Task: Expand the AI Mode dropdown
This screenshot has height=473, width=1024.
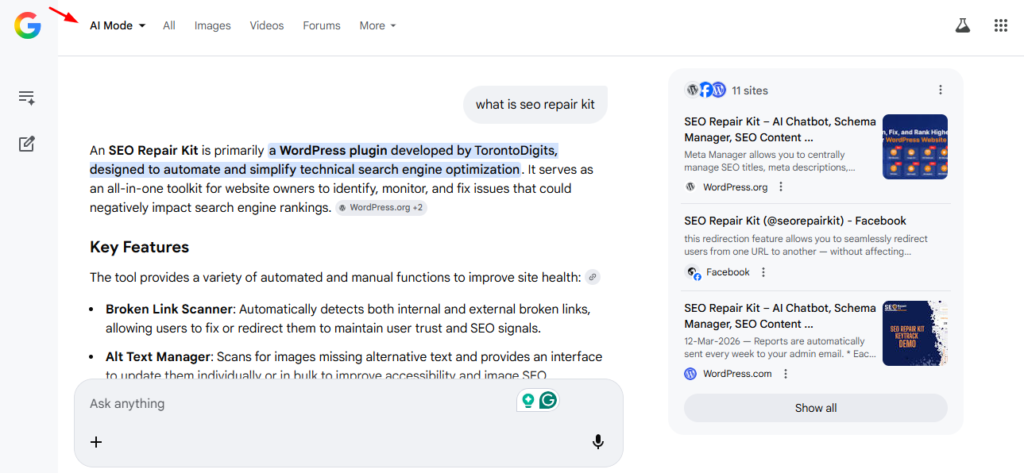Action: (x=118, y=25)
